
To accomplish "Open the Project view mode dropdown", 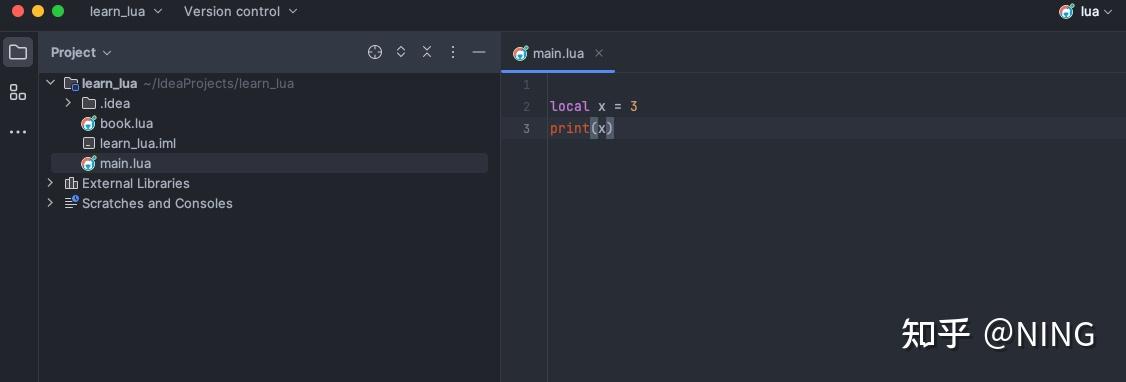I will point(82,52).
